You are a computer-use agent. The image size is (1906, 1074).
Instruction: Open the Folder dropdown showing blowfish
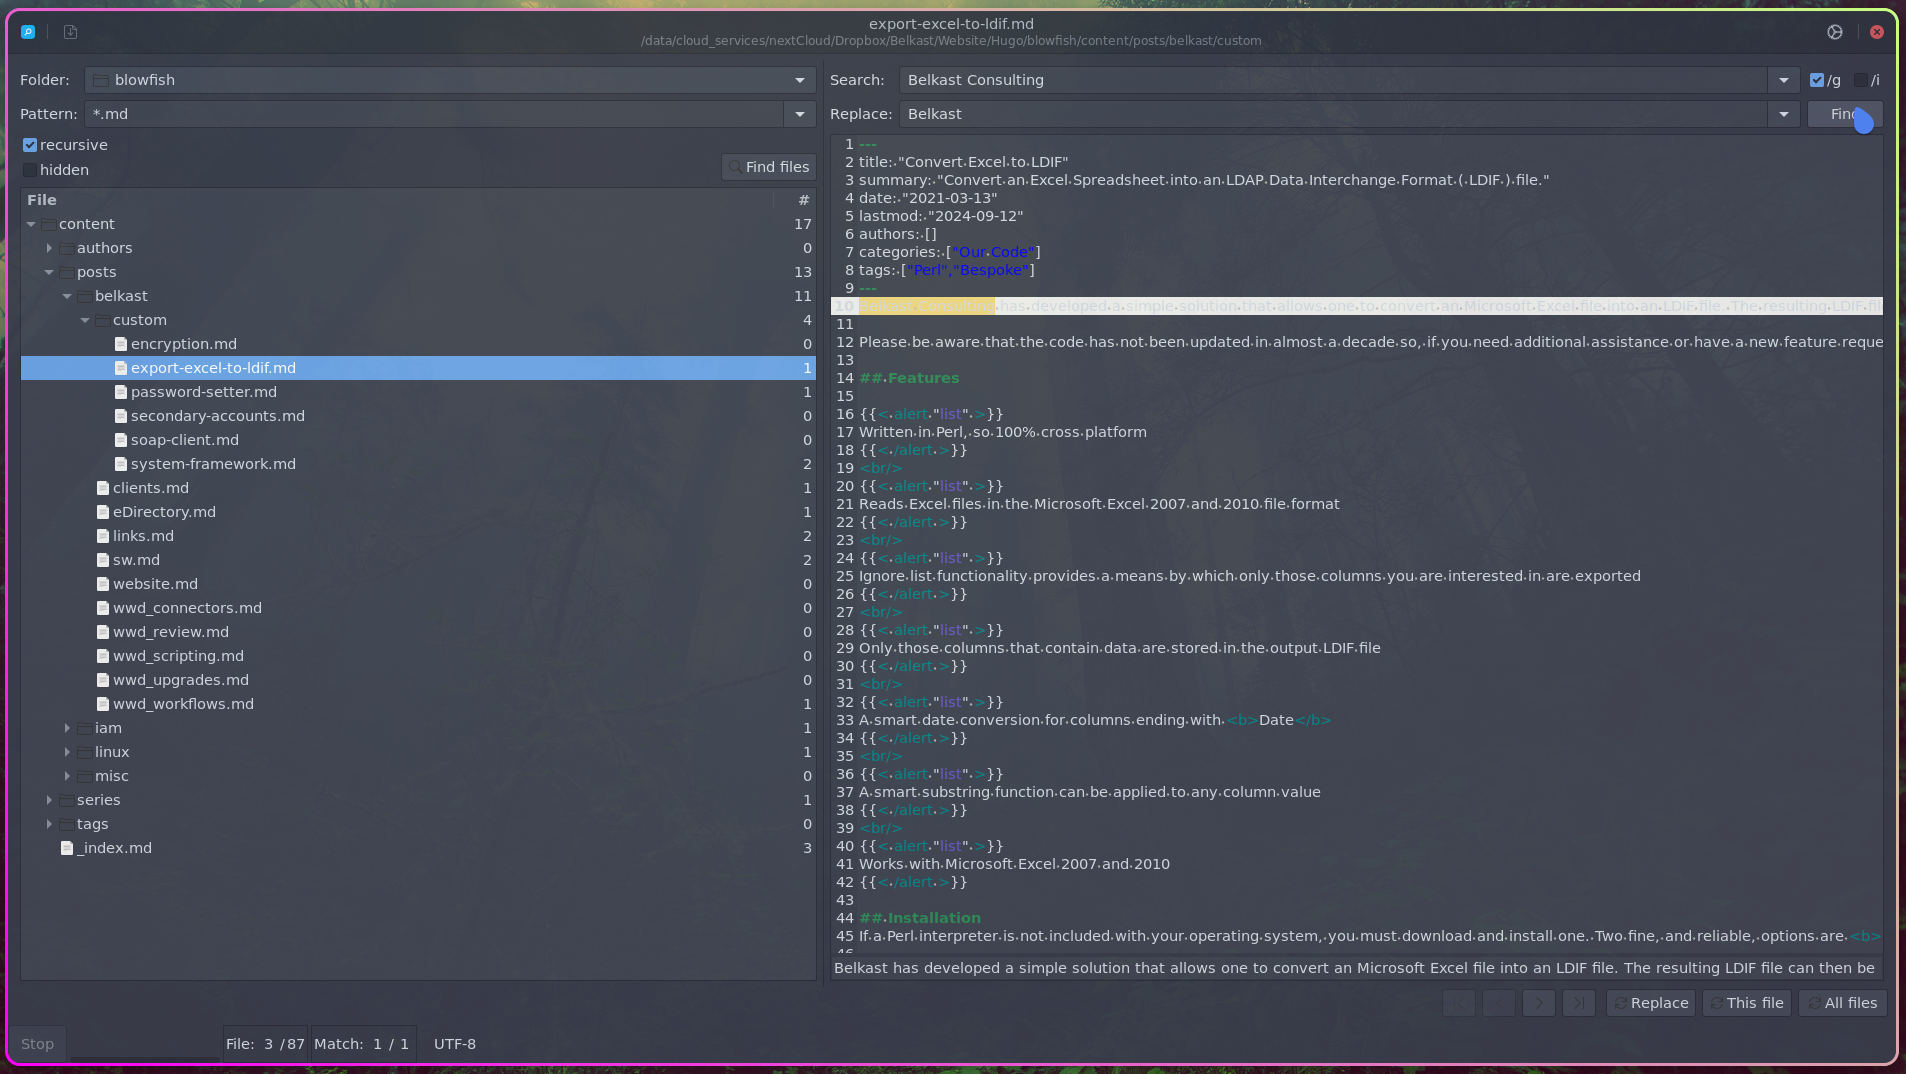[x=450, y=80]
